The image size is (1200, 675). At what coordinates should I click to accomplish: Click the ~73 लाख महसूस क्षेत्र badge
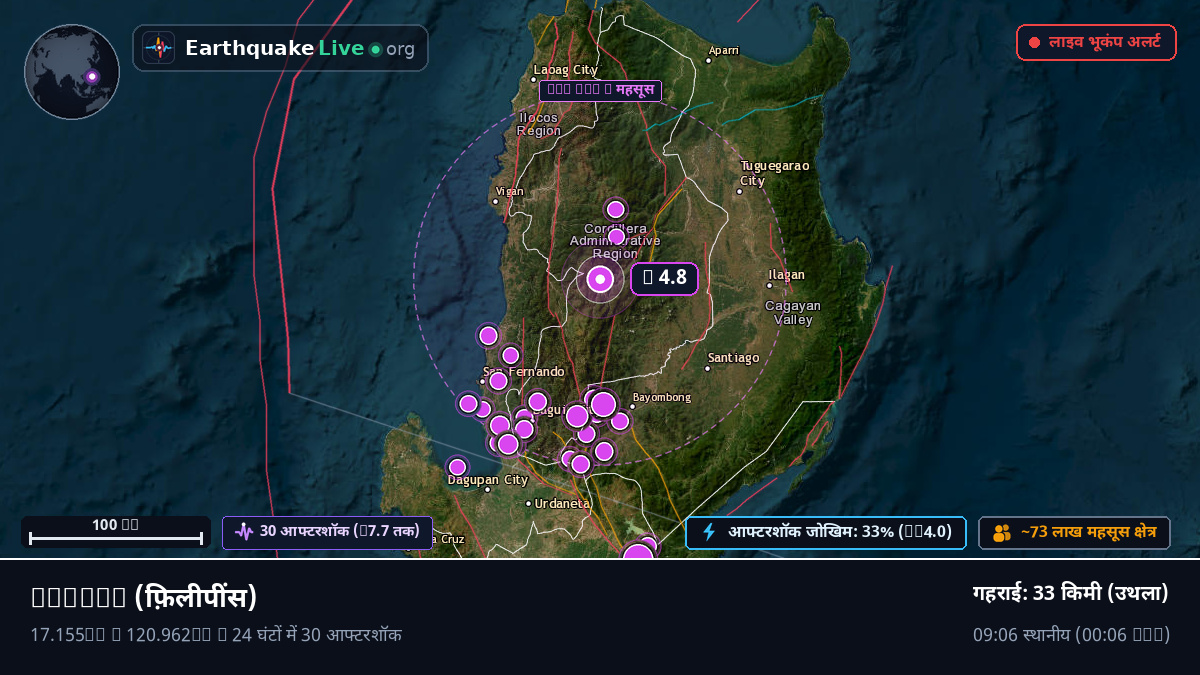[x=1074, y=533]
